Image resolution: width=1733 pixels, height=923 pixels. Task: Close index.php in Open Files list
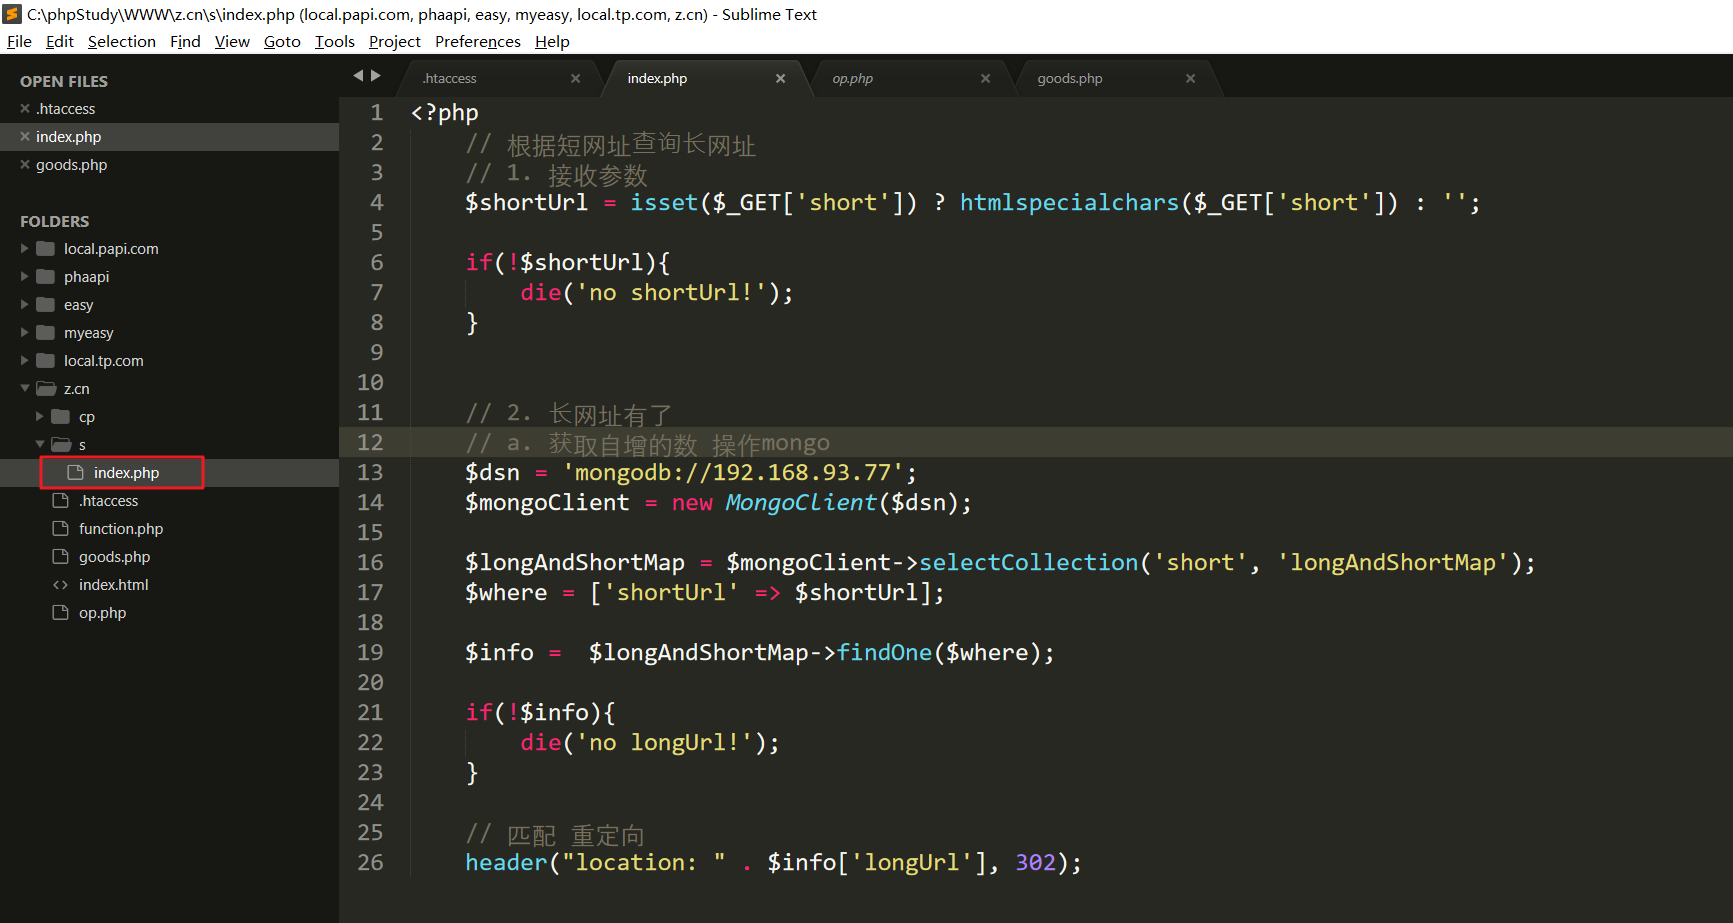click(25, 137)
